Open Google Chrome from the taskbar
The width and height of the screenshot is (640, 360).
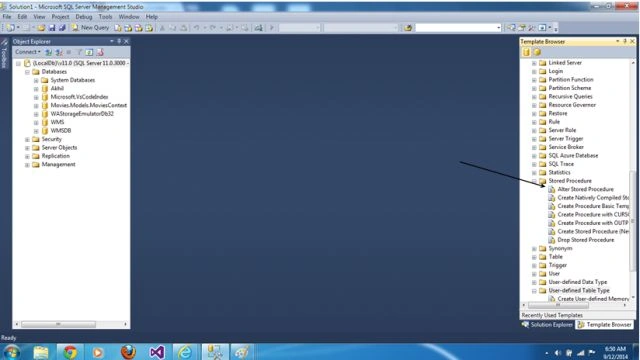pos(70,352)
